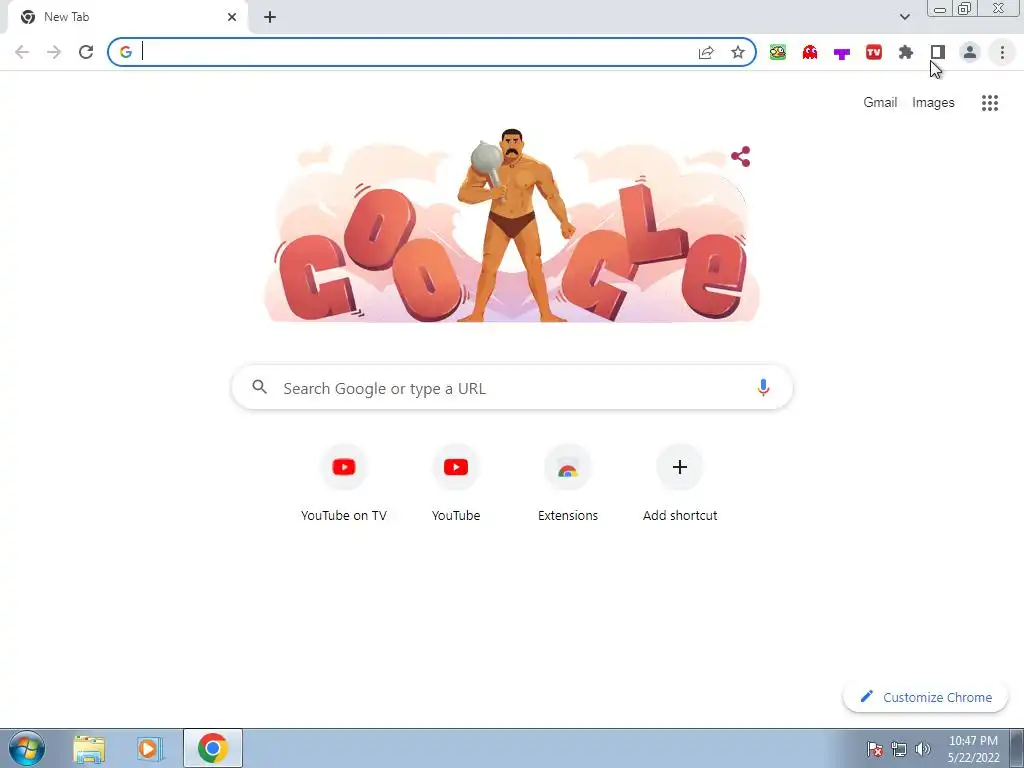Select the New Tab tab
The height and width of the screenshot is (768, 1024).
(127, 18)
